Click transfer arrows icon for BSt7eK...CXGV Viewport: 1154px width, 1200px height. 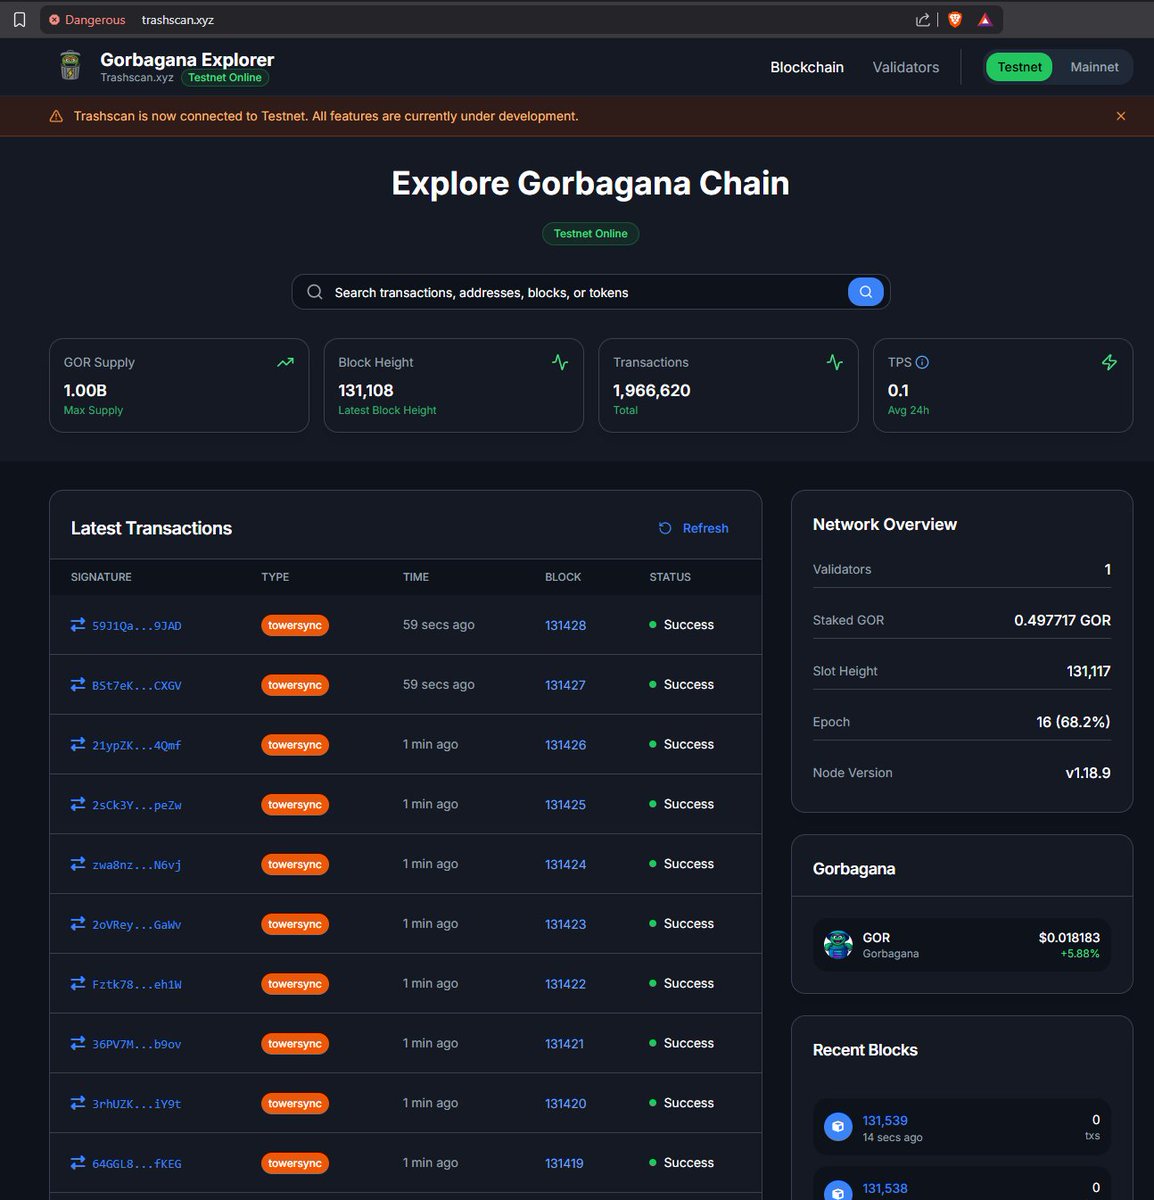(x=78, y=685)
